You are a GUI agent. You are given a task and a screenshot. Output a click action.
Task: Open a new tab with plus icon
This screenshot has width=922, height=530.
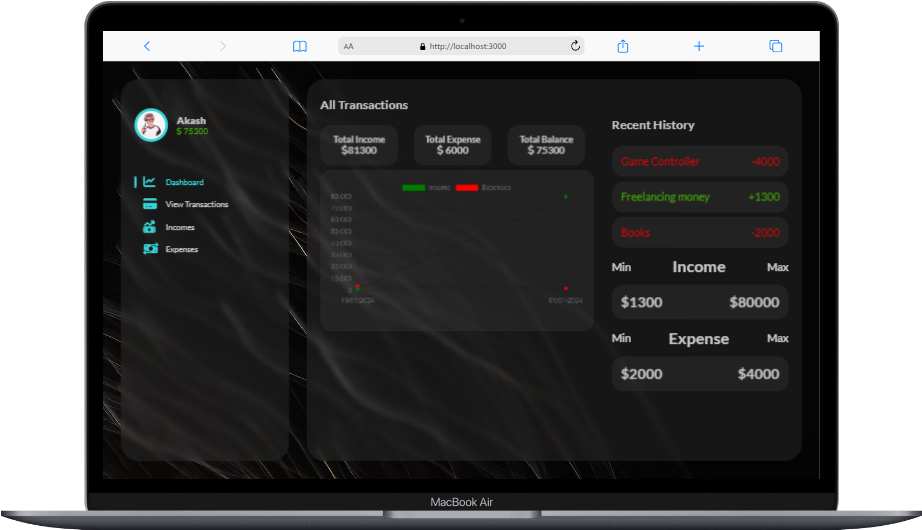pos(699,46)
